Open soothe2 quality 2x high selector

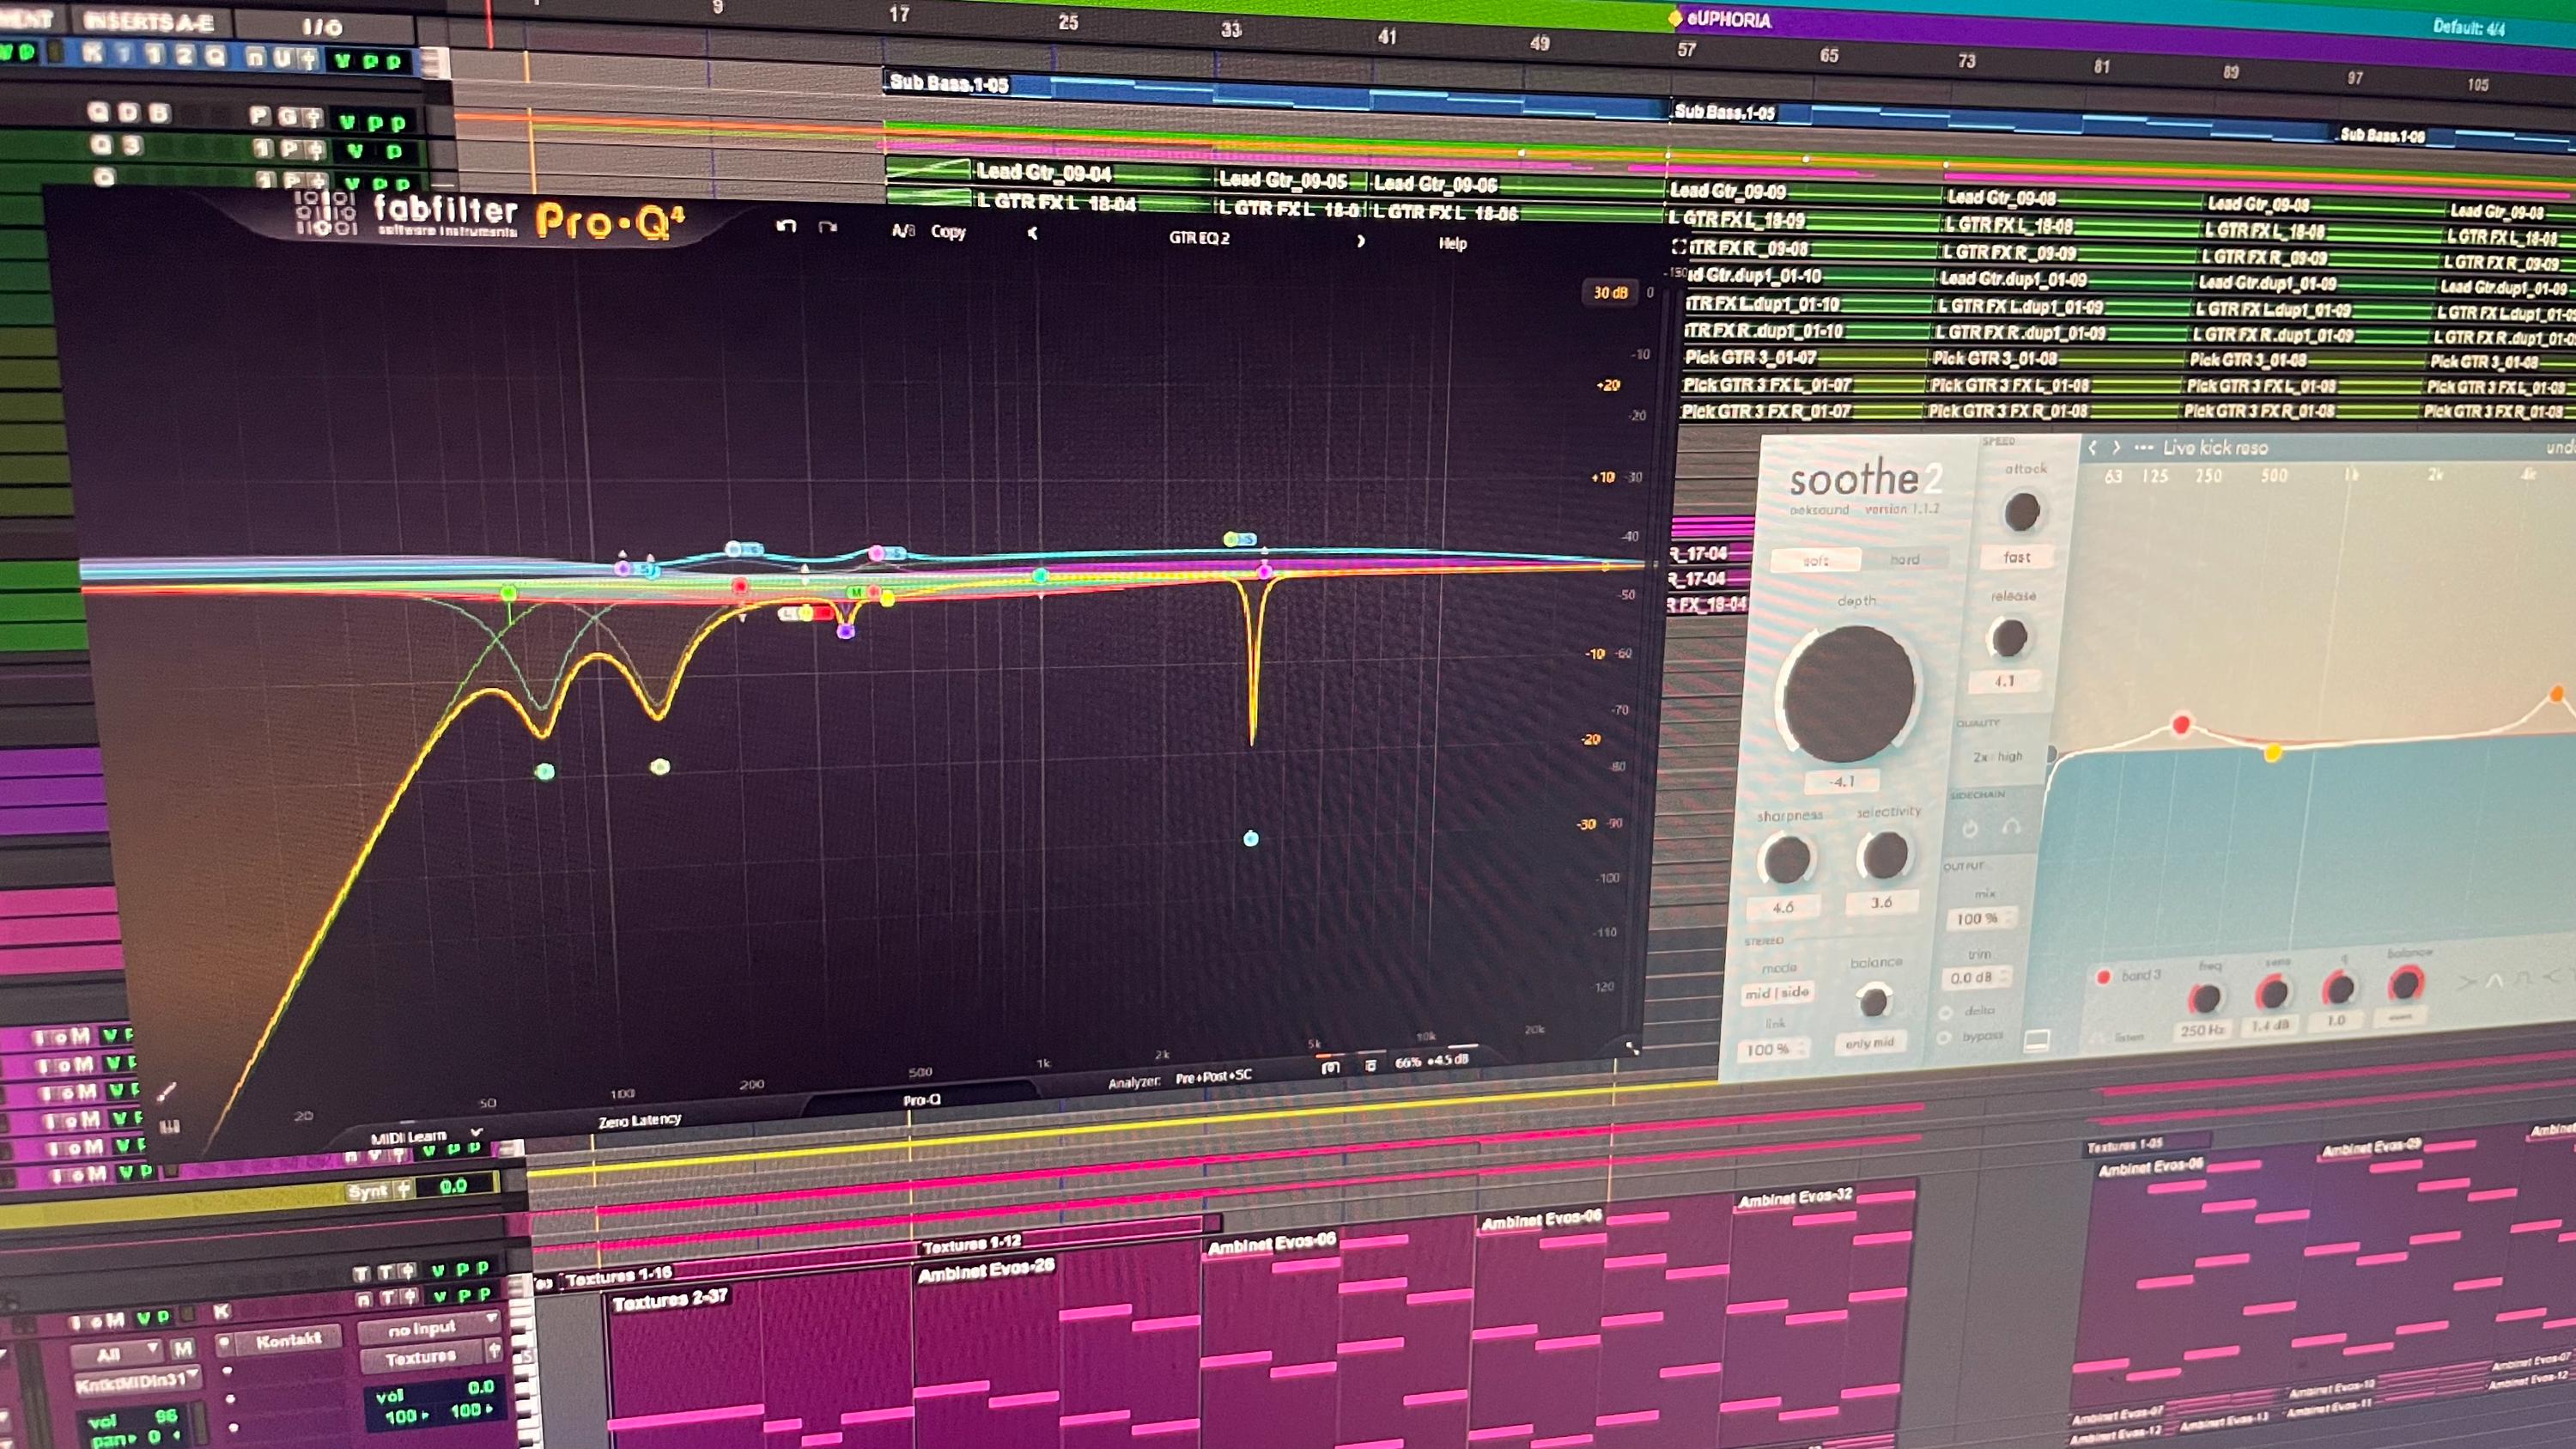(1998, 757)
